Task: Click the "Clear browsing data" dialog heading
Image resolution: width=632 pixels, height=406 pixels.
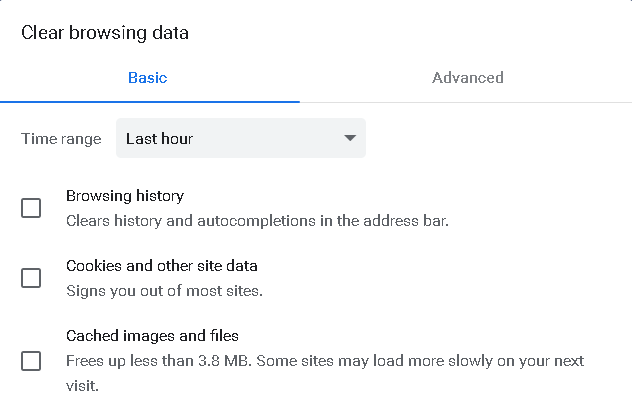Action: pos(105,33)
